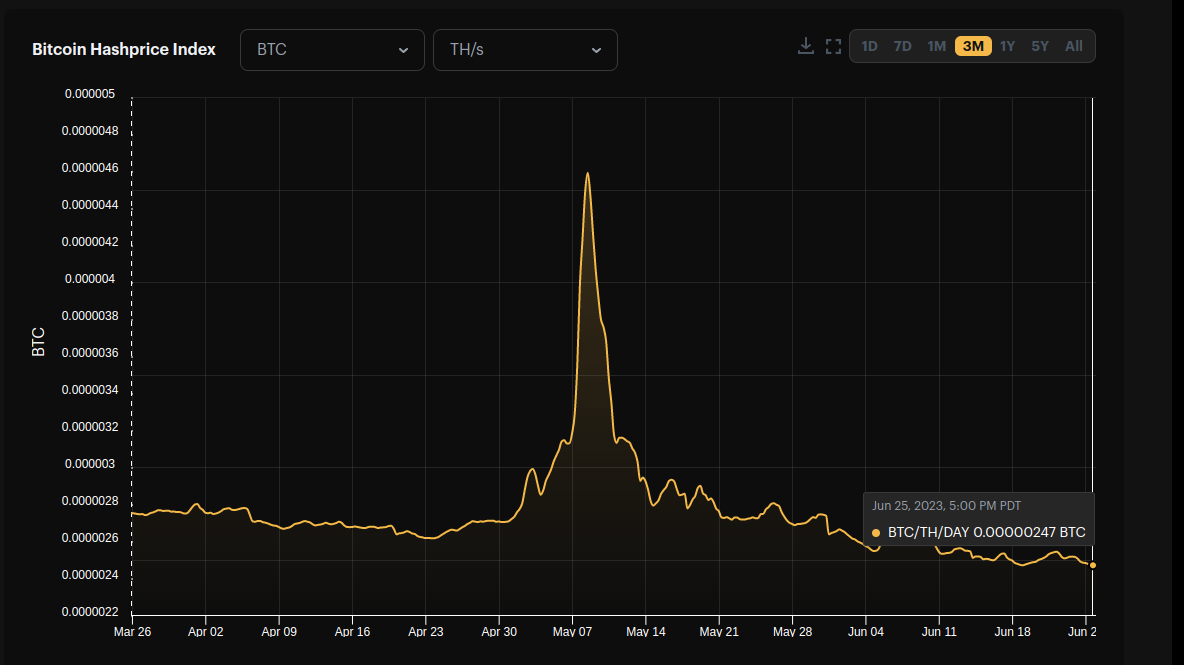The image size is (1184, 665).
Task: Click the 0.000005 y-axis label
Action: (90, 94)
